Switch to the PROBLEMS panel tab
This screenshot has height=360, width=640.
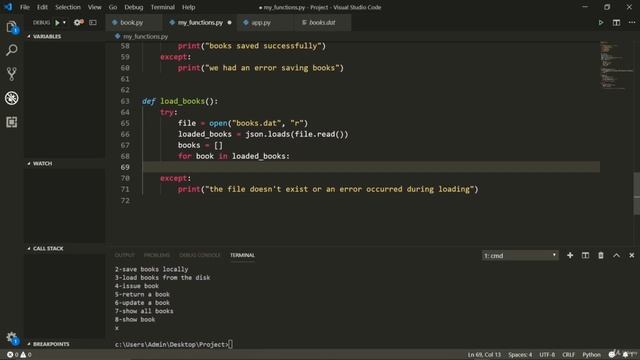157,255
